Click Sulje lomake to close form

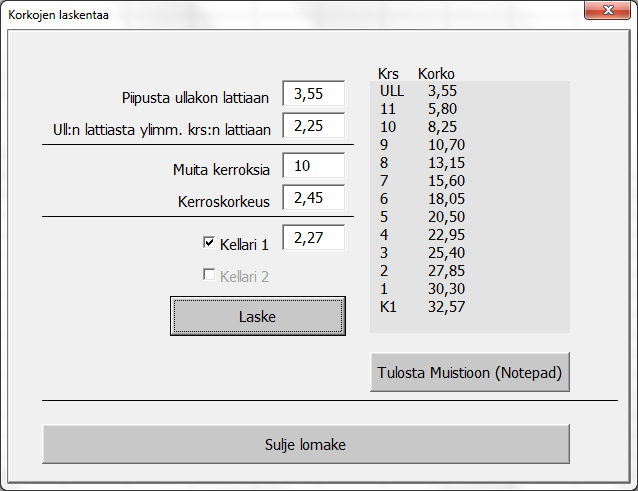(305, 444)
